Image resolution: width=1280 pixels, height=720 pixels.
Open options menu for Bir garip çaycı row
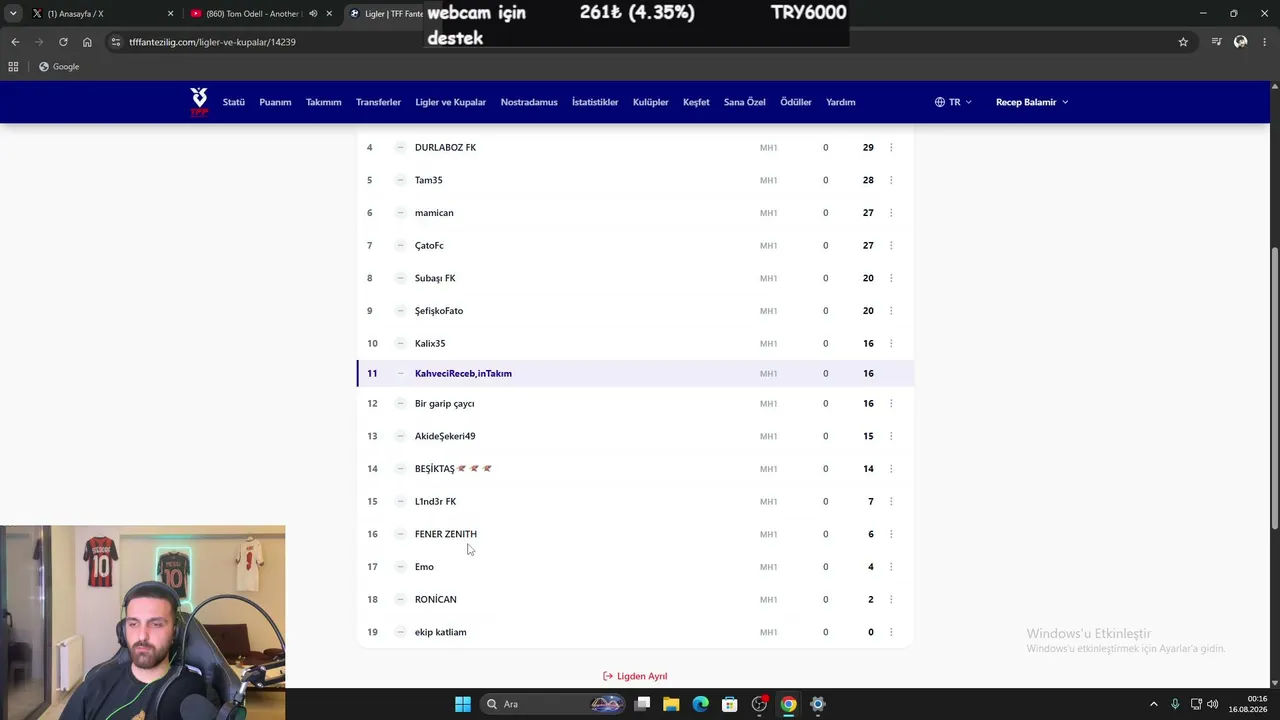coord(891,403)
